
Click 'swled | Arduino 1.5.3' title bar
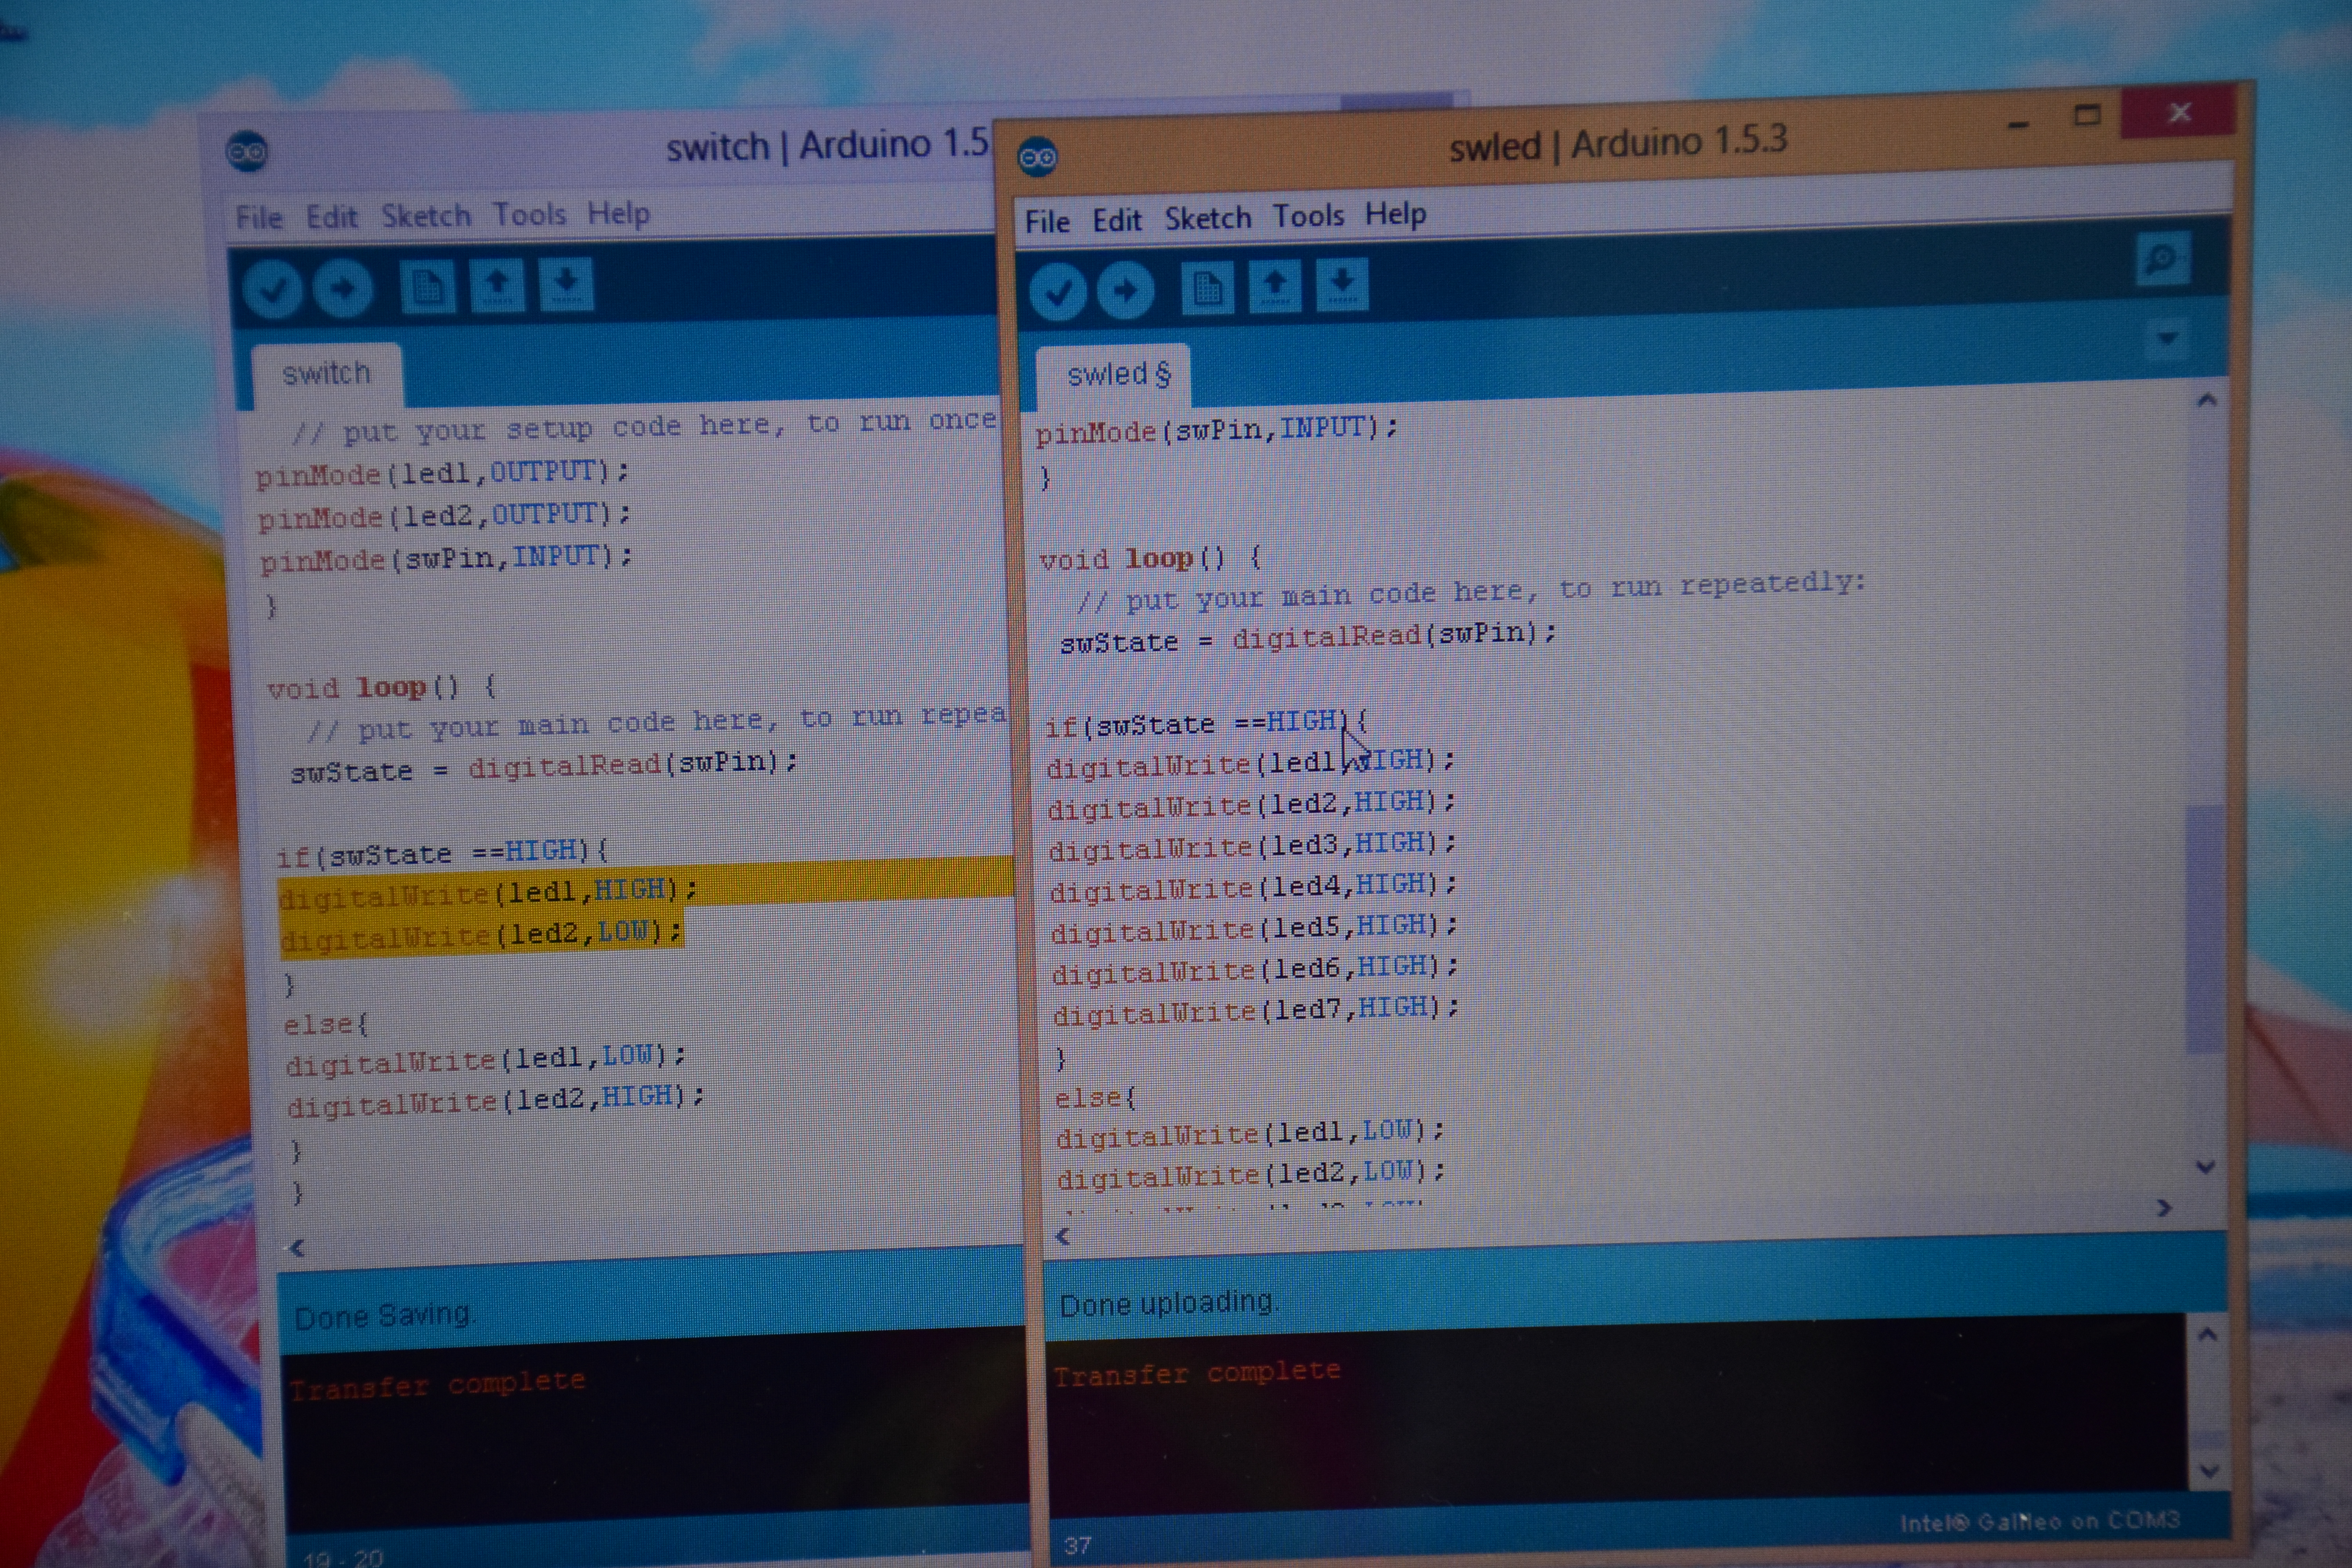1618,144
